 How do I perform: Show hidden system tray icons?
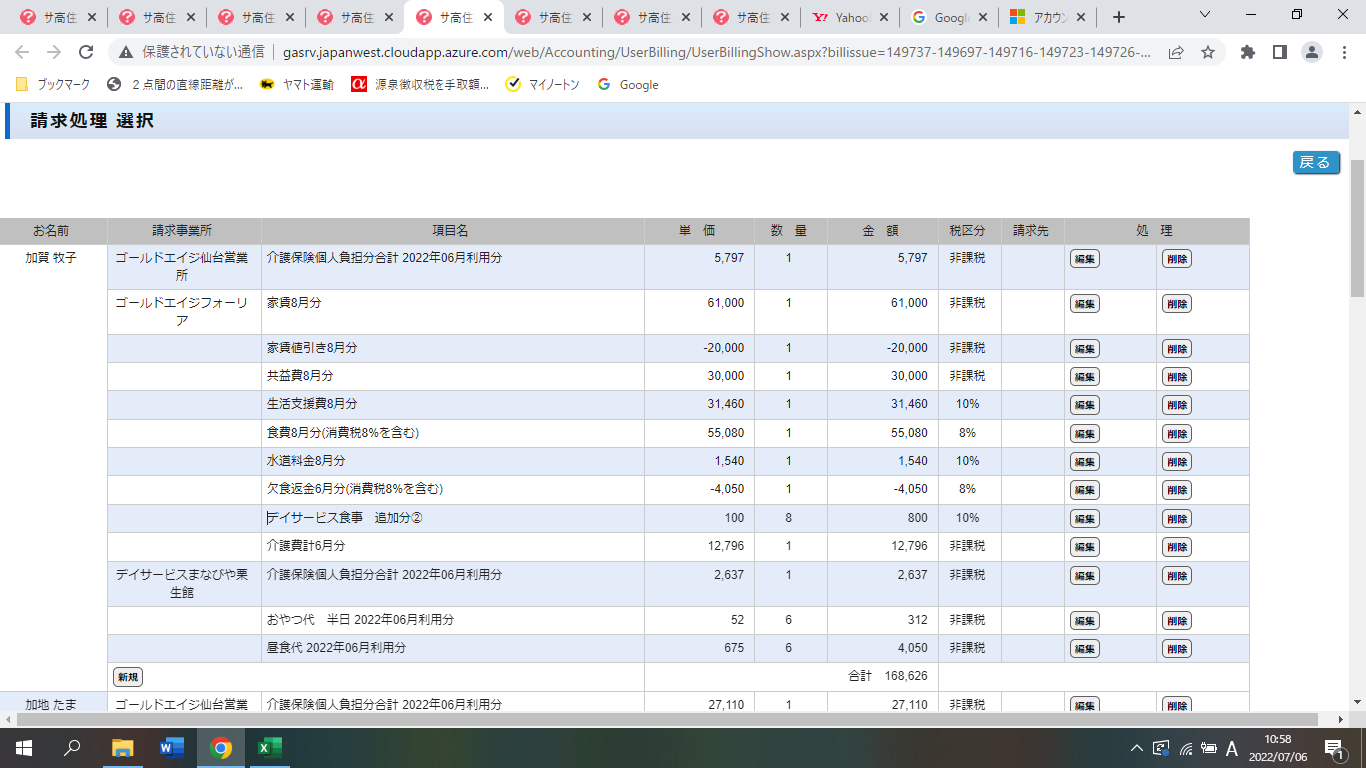(1136, 748)
